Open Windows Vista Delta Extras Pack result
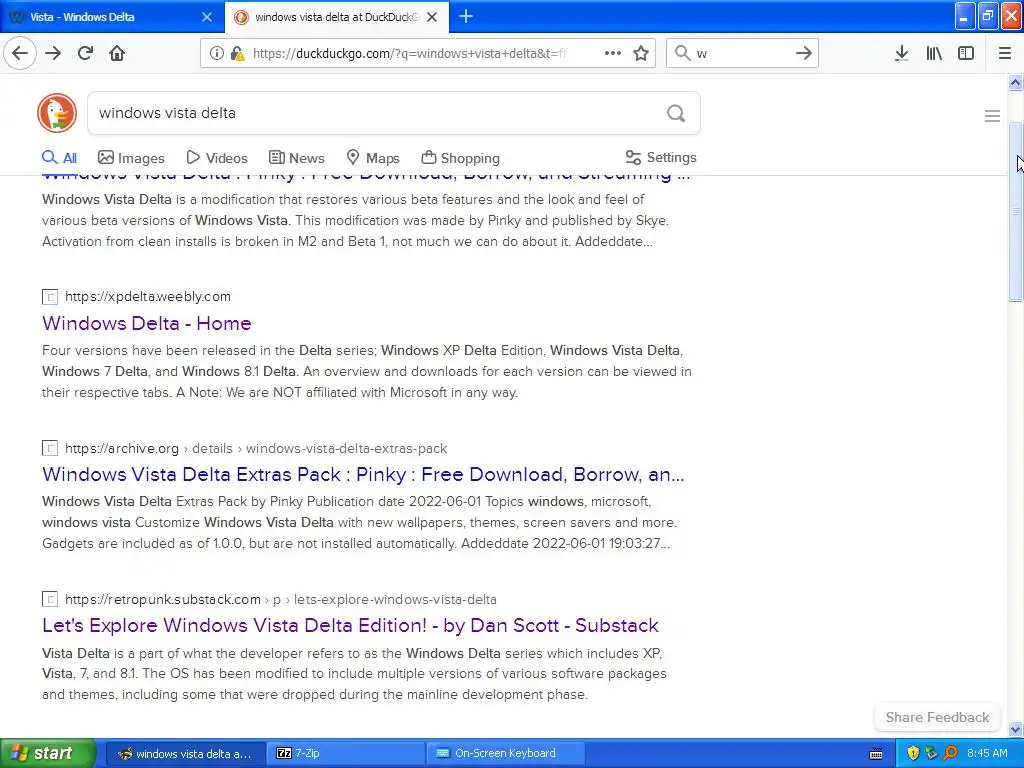The width and height of the screenshot is (1024, 768). (363, 474)
